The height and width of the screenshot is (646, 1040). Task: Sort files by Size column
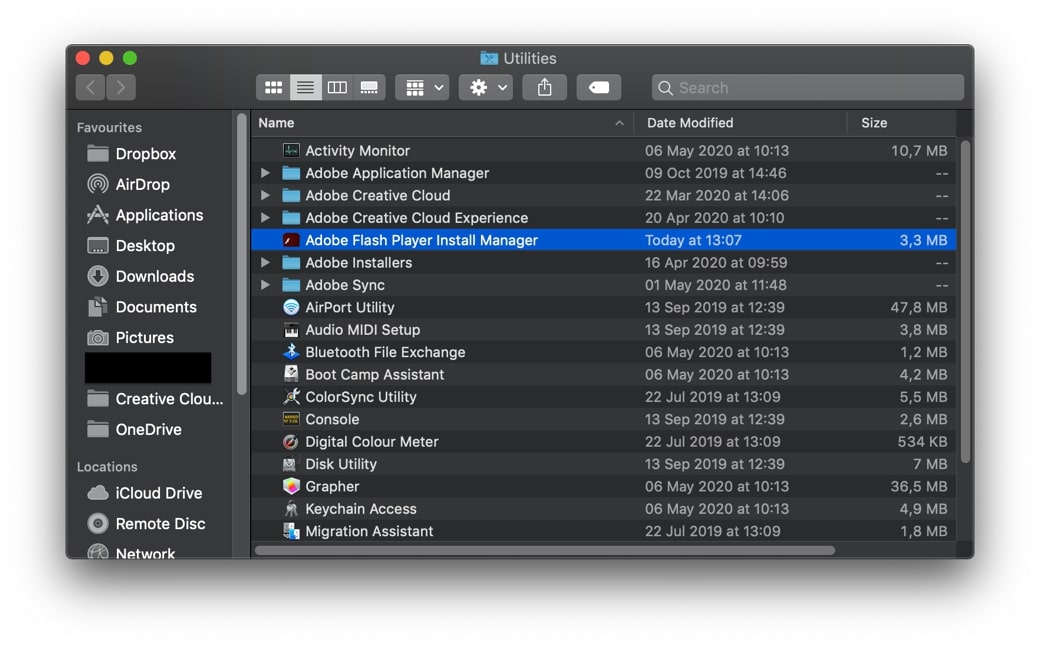pos(874,122)
